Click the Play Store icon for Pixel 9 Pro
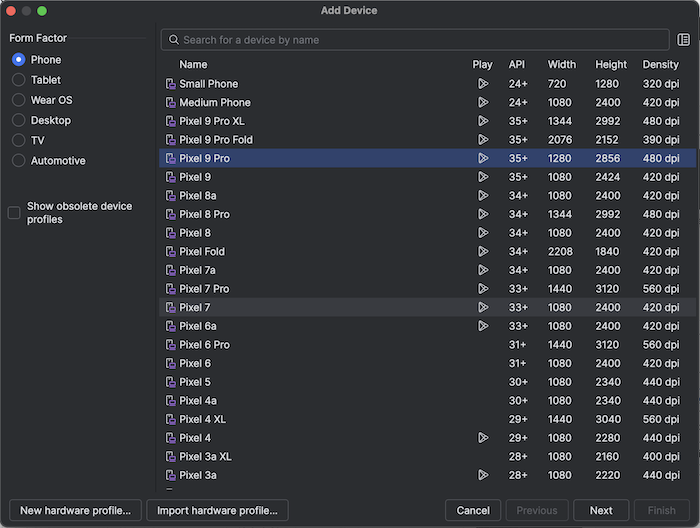 pos(483,158)
